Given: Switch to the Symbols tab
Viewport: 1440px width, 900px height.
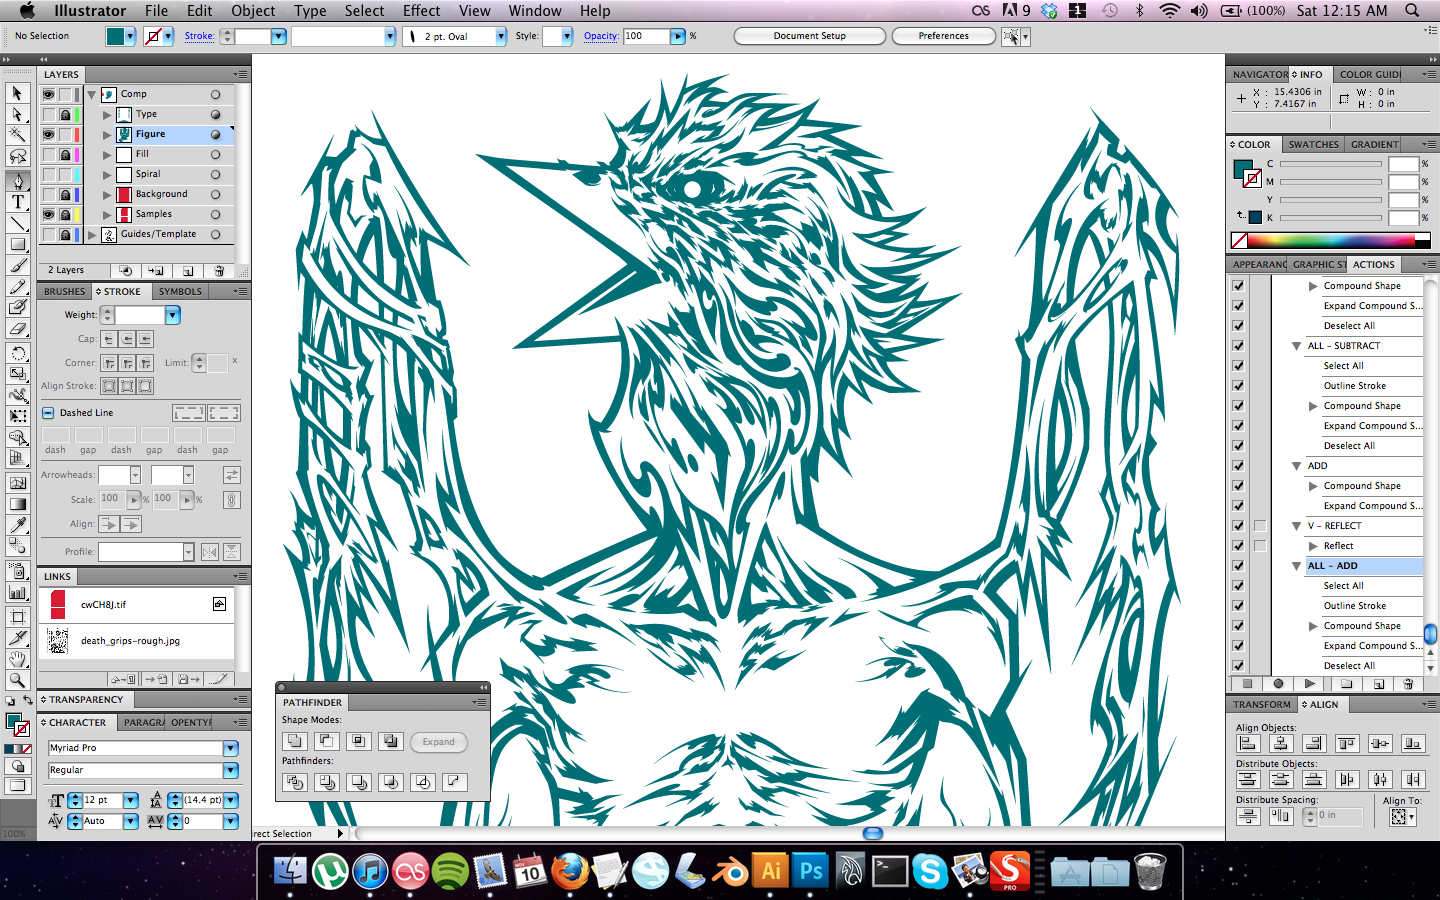Looking at the screenshot, I should pos(180,292).
